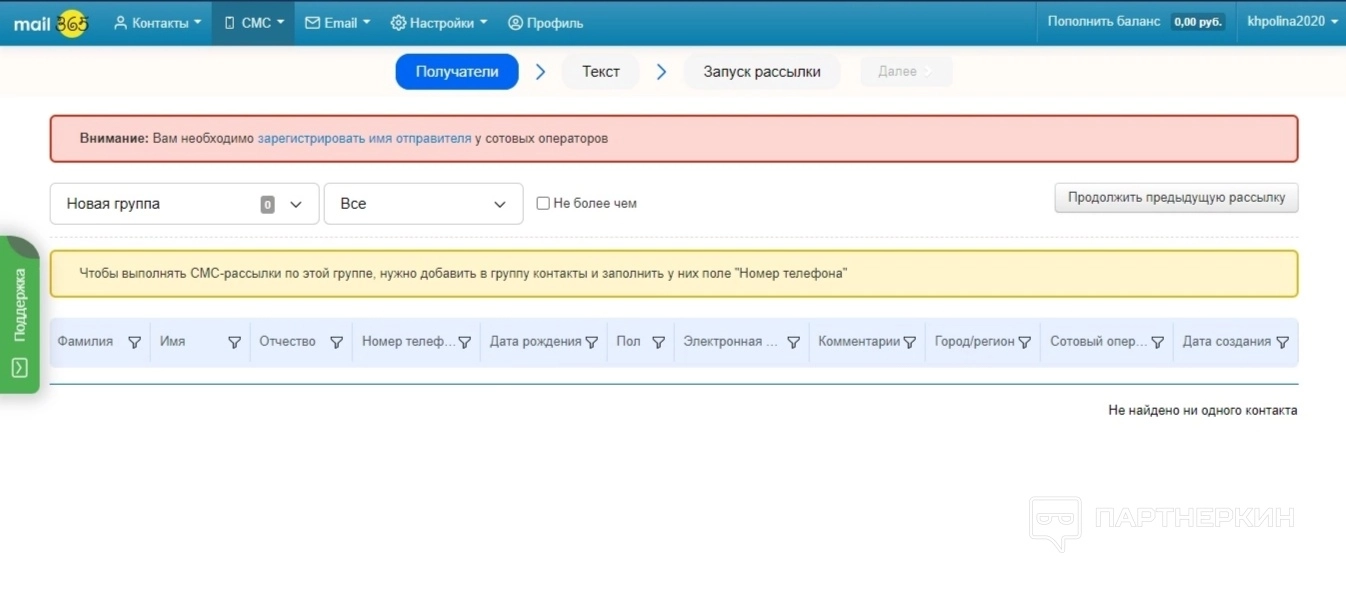1346x605 pixels.
Task: Sort by Комментарии column header
Action: [x=859, y=342]
